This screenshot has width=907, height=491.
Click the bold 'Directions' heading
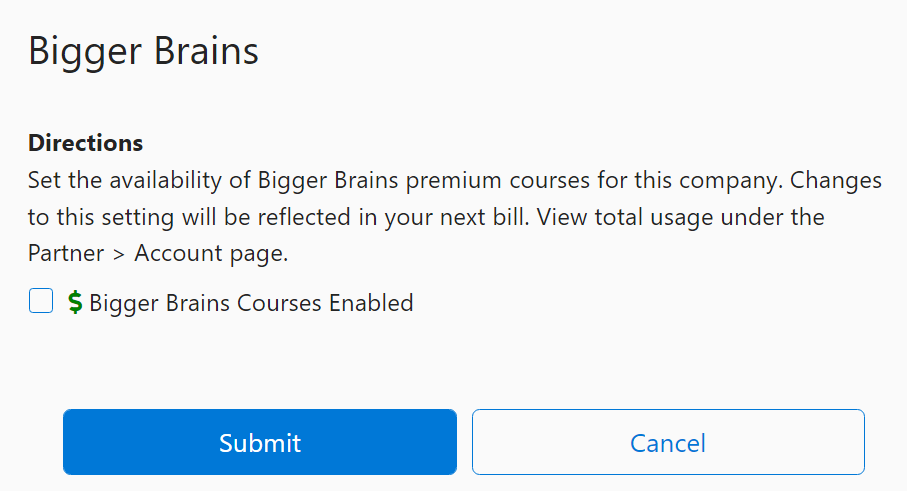click(86, 143)
